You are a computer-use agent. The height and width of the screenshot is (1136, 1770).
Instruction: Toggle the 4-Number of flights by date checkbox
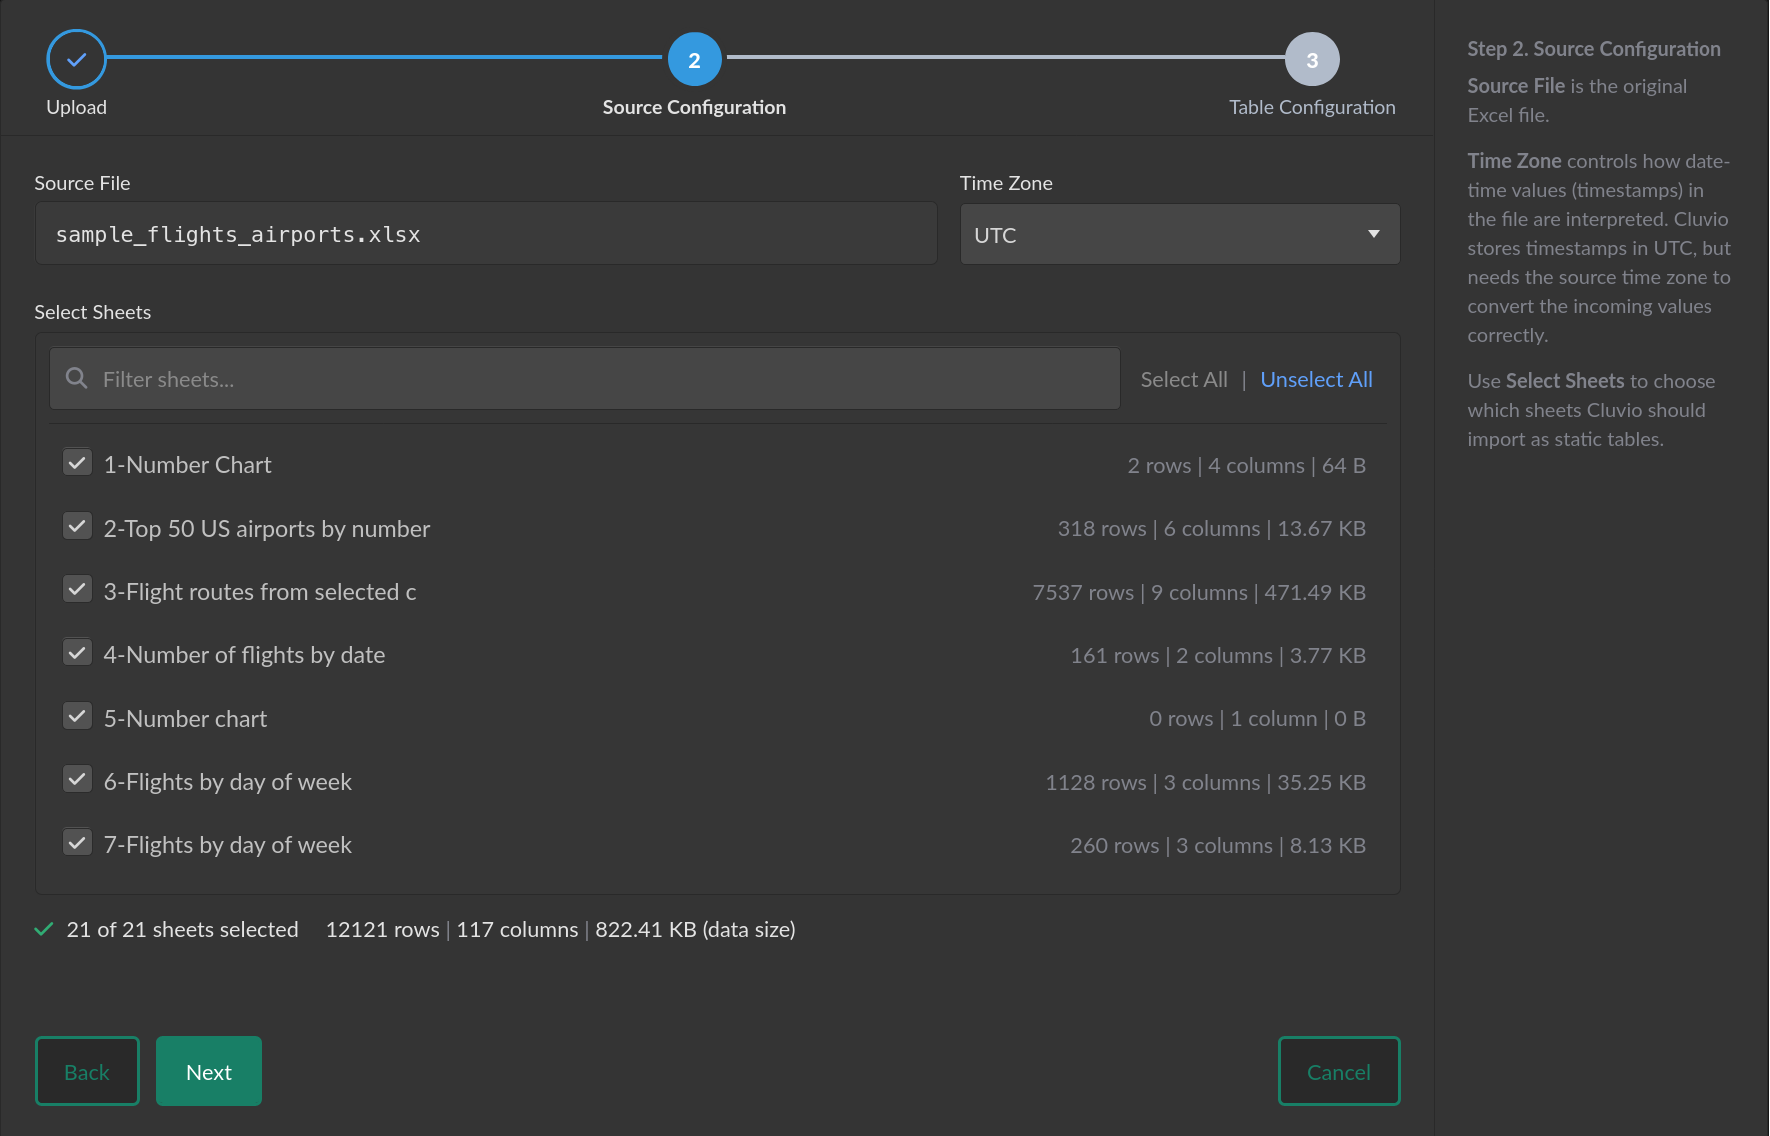[77, 652]
